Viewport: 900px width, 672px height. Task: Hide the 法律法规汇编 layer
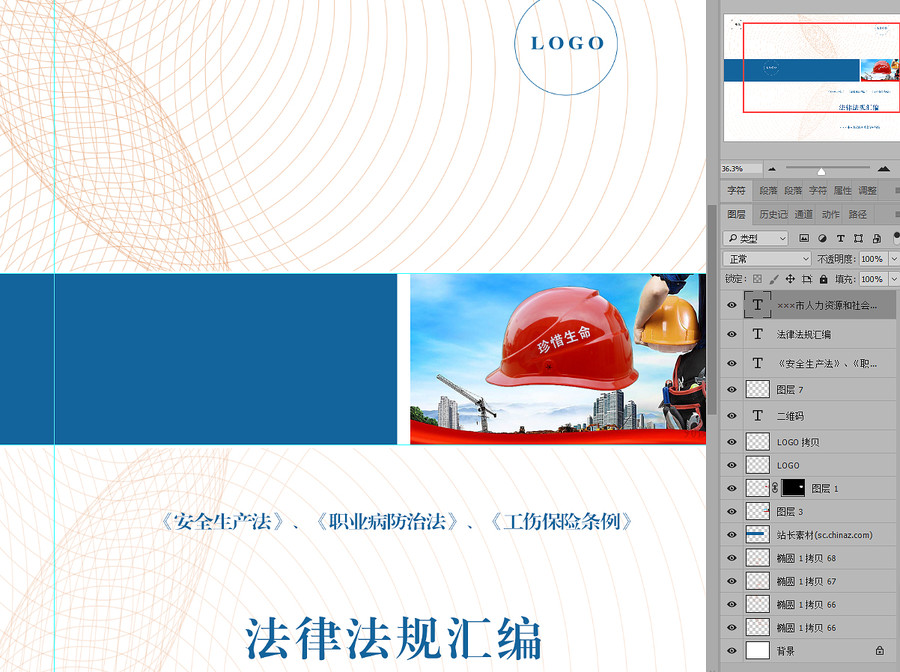[732, 334]
